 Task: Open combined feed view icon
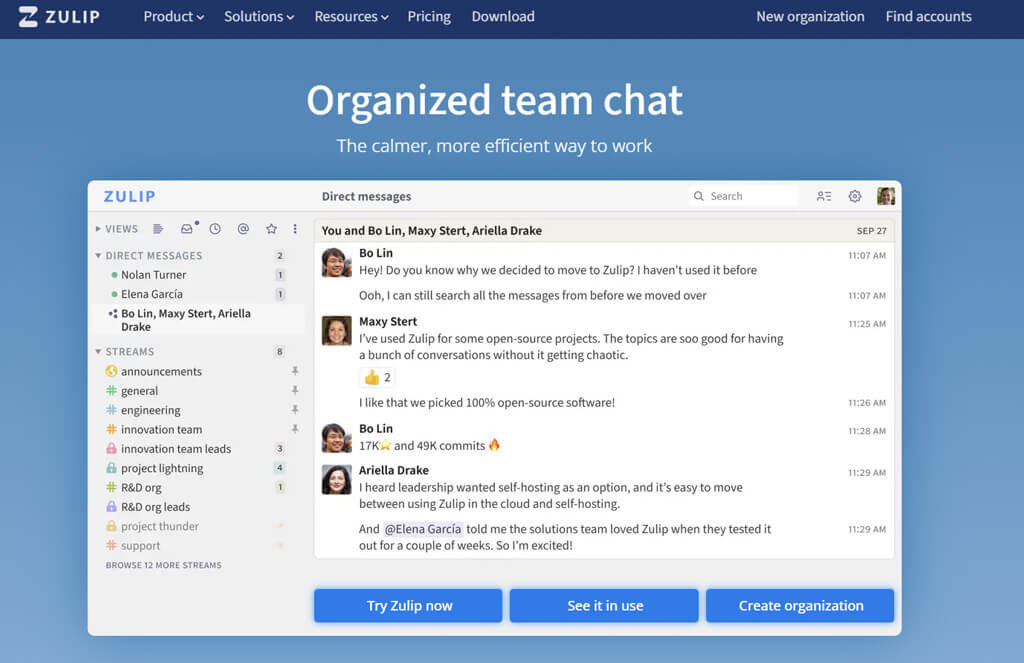tap(158, 229)
